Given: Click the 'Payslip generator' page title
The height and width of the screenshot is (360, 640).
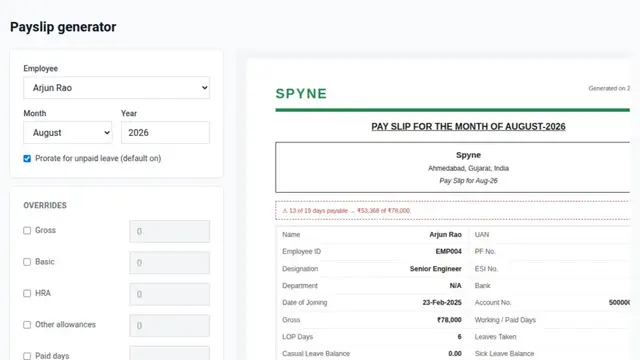Looking at the screenshot, I should click(x=63, y=27).
